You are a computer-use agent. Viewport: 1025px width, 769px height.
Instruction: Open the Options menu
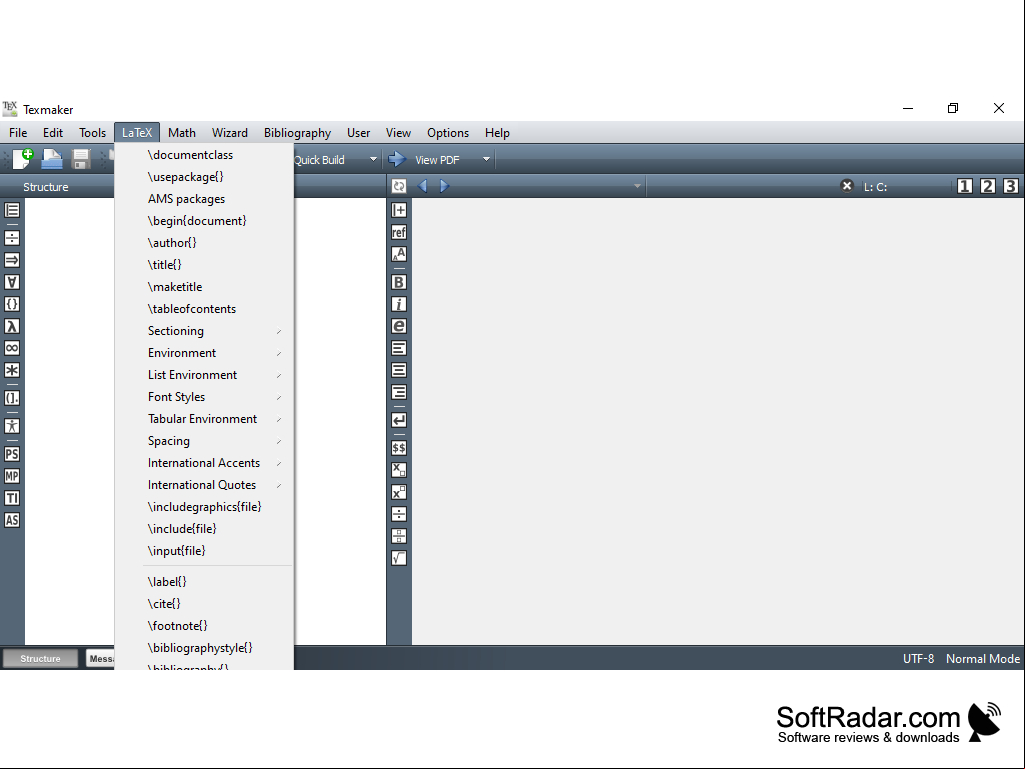click(448, 133)
